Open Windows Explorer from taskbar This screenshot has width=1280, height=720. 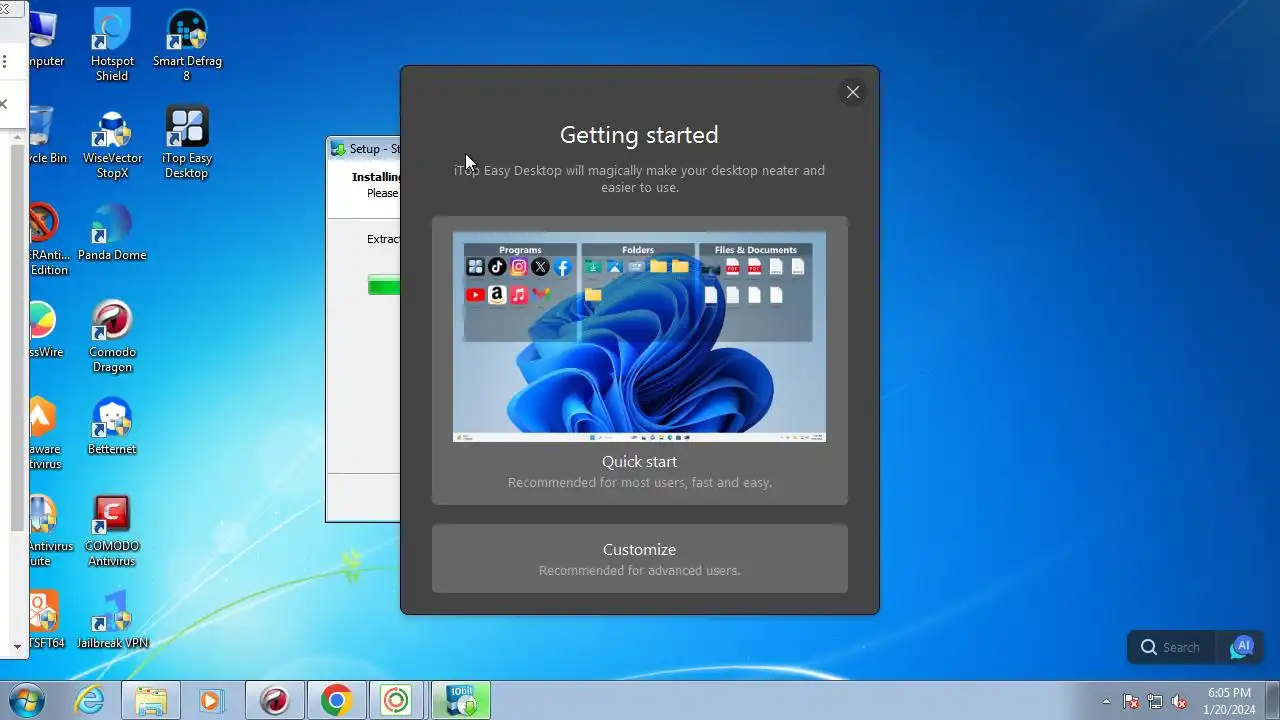click(x=151, y=700)
